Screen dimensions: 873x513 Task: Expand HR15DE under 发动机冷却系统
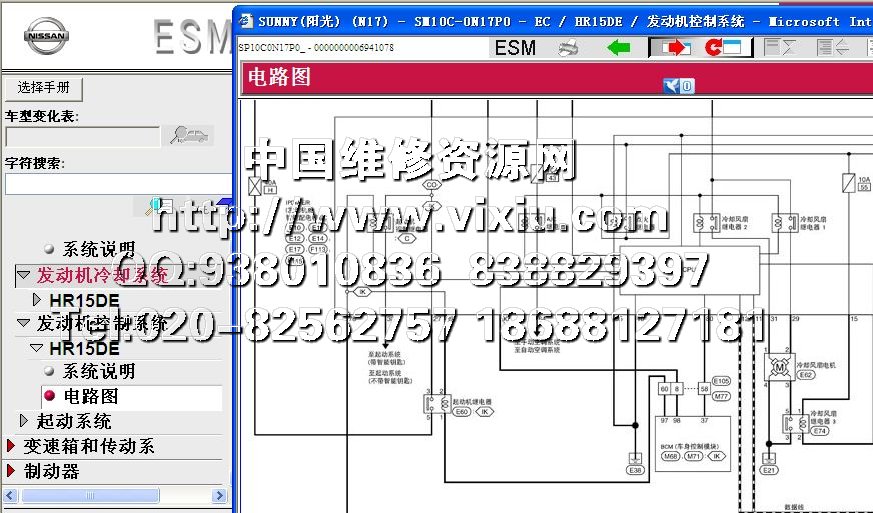37,300
